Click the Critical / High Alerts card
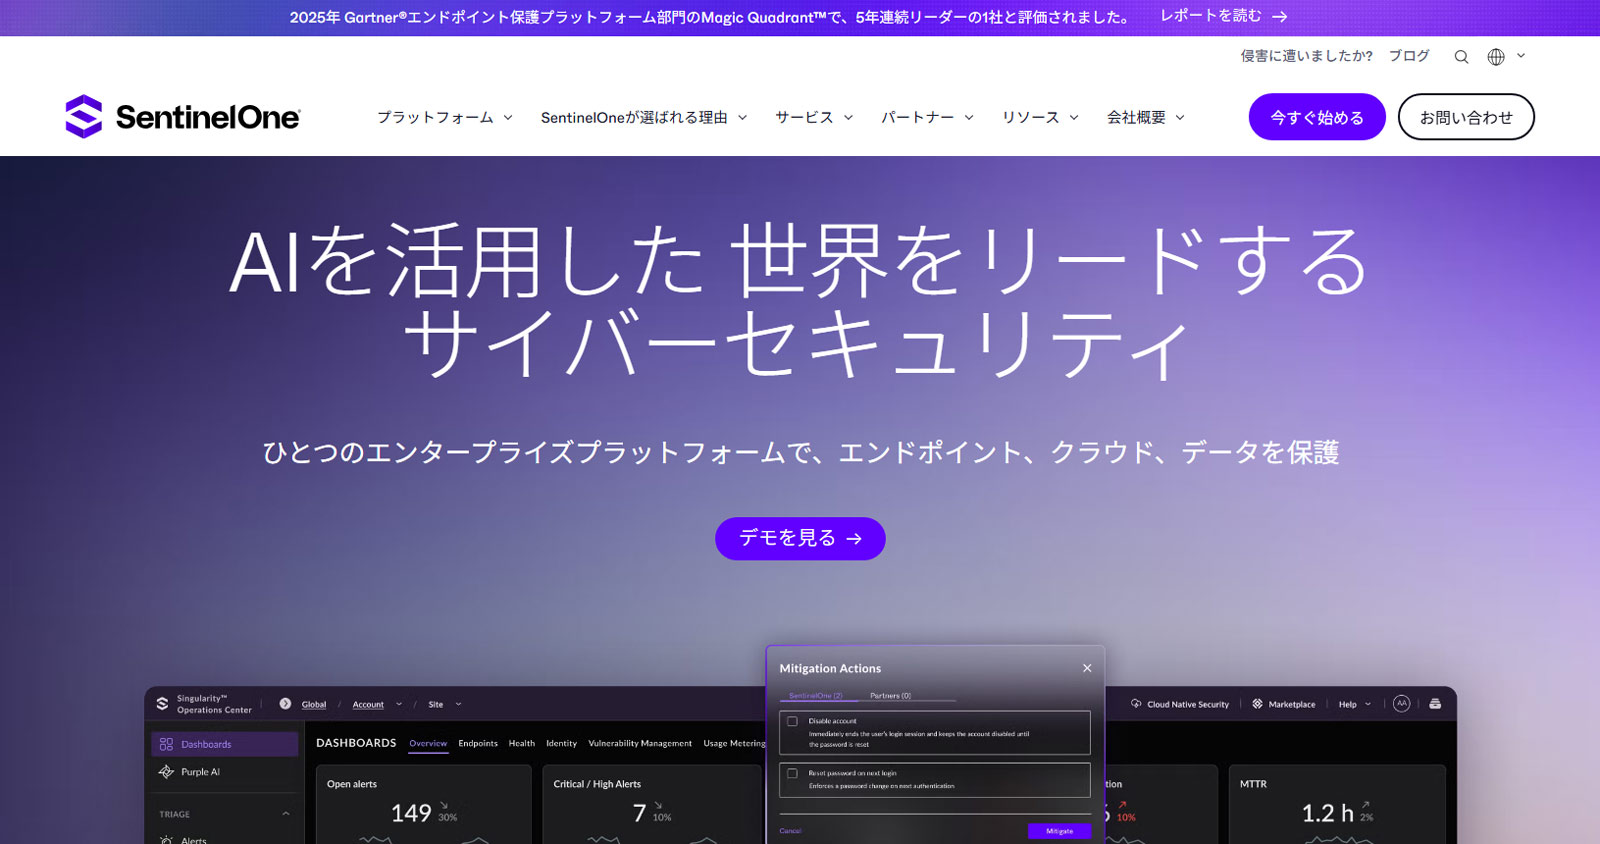The height and width of the screenshot is (844, 1600). coord(652,805)
